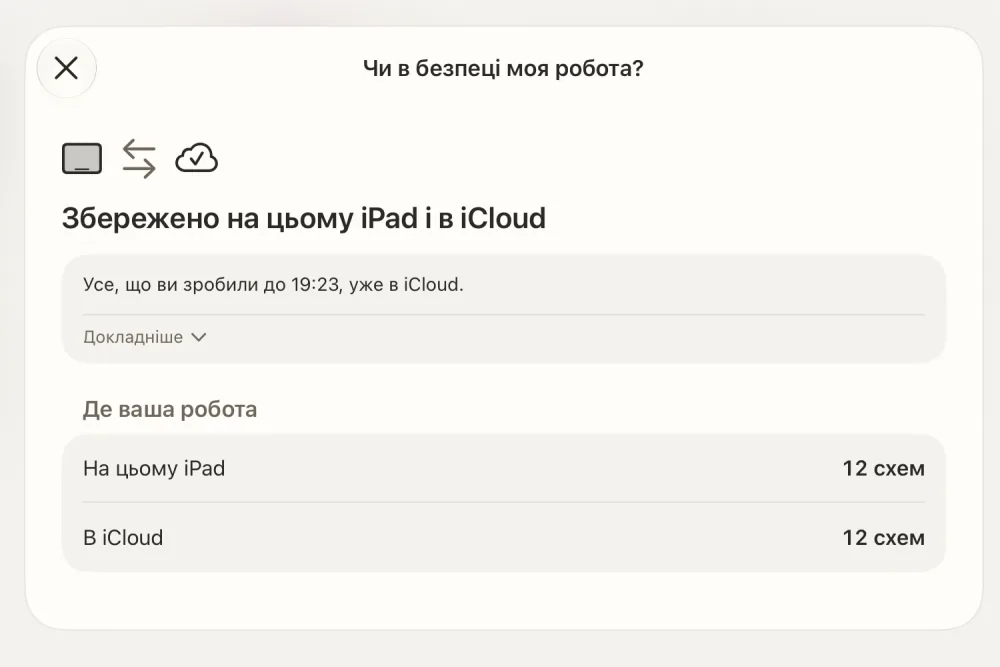Click the 'Збережено на цьому iPad і в iCloud' heading
The width and height of the screenshot is (1000, 667).
point(304,218)
